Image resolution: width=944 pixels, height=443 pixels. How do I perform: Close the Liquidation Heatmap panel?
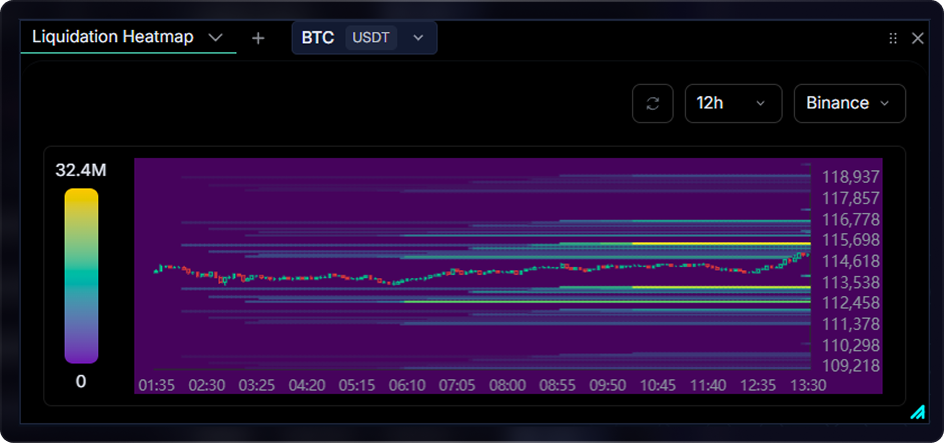click(x=918, y=38)
